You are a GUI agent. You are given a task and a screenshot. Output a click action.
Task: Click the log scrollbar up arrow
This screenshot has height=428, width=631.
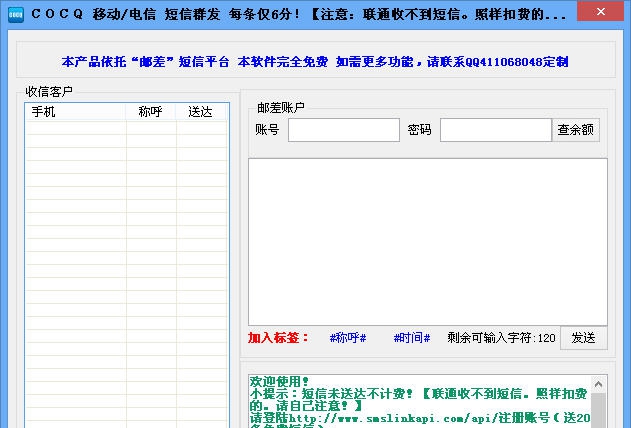[598, 384]
